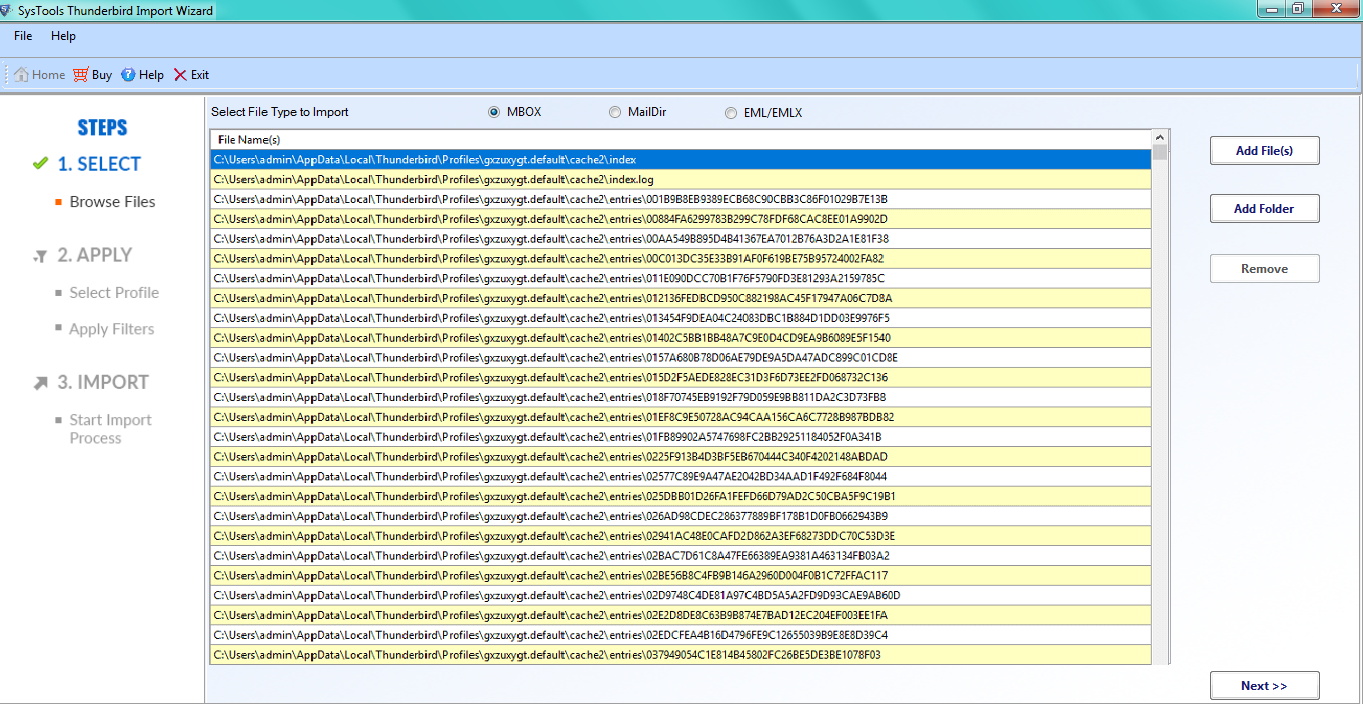Proceed with the Next >> button
Screen dimensions: 1363x704
tap(1264, 685)
